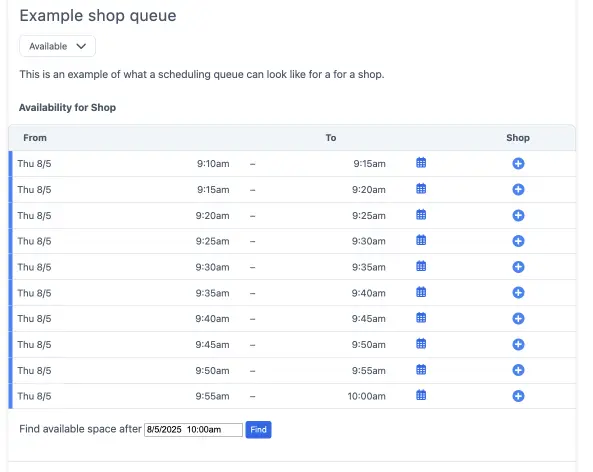This screenshot has width=593, height=472.
Task: Click the To column header
Action: tap(331, 138)
